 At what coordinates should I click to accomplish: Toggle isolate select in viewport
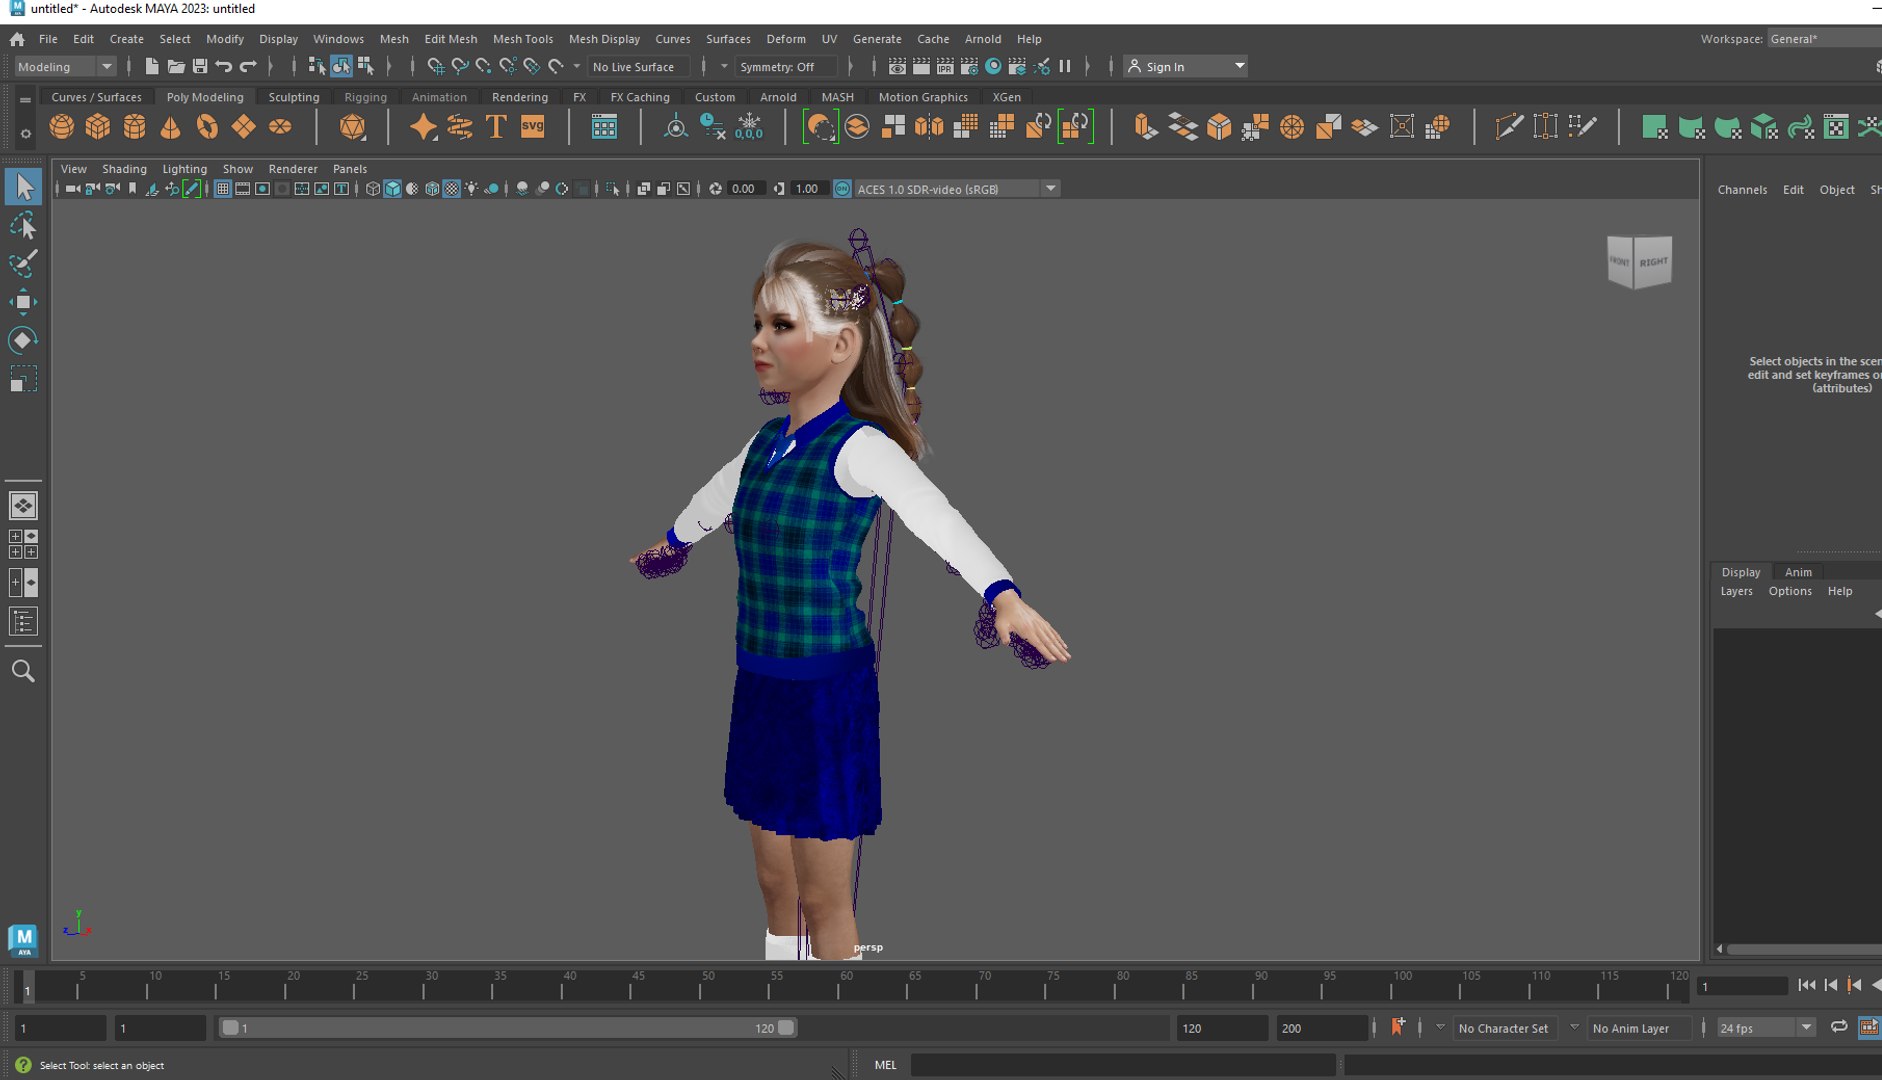[612, 189]
